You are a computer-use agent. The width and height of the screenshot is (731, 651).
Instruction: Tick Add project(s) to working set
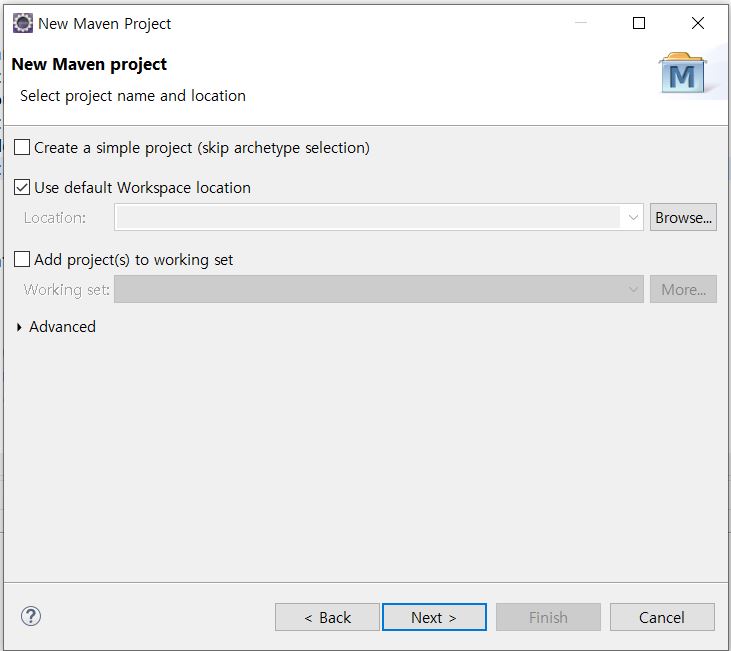pyautogui.click(x=22, y=260)
